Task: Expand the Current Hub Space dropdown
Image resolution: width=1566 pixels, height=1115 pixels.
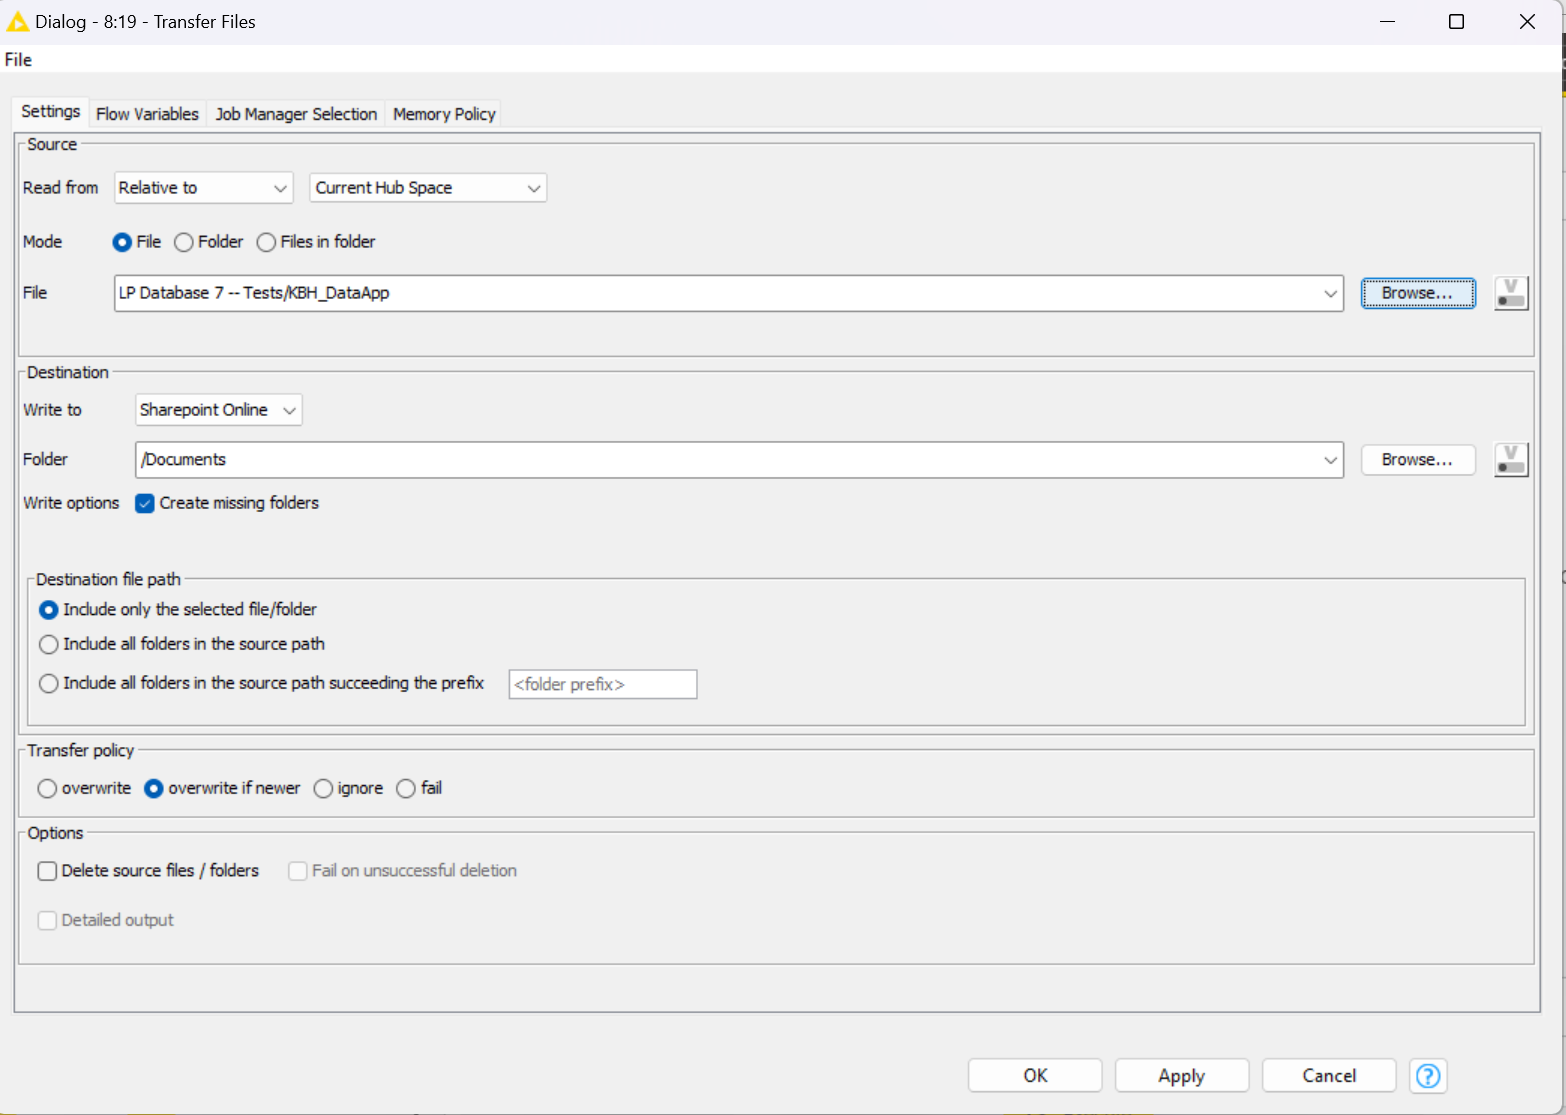Action: [428, 188]
